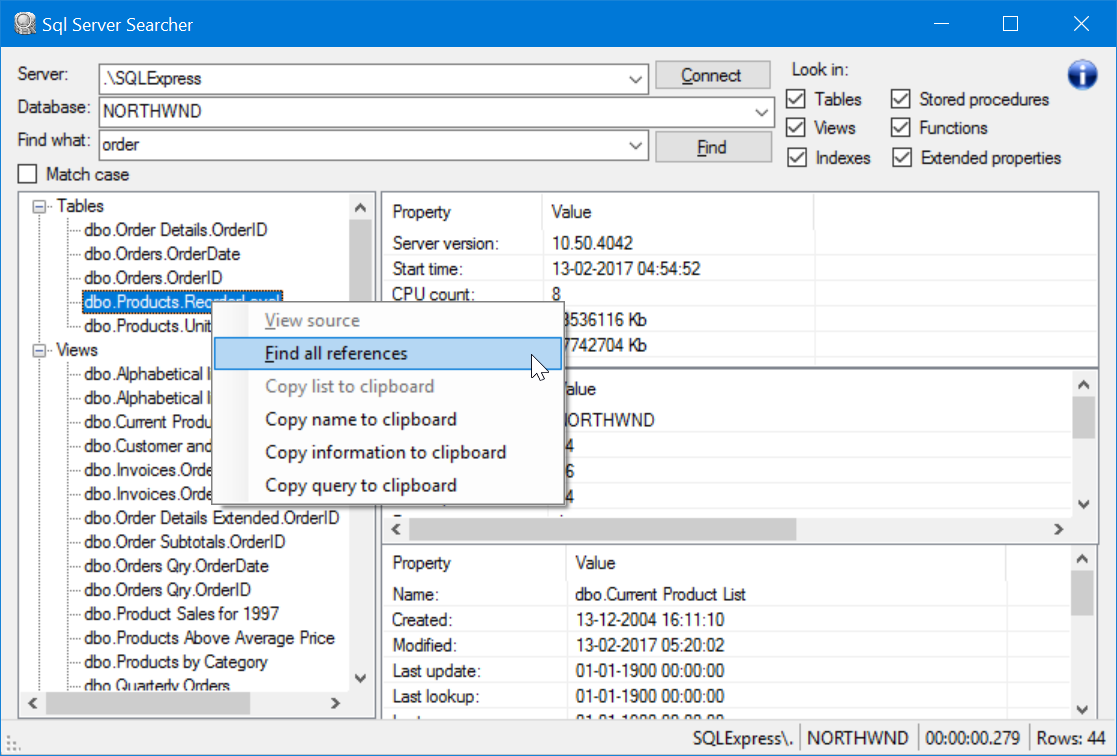The height and width of the screenshot is (756, 1117).
Task: Choose Copy query to clipboard
Action: 387,485
